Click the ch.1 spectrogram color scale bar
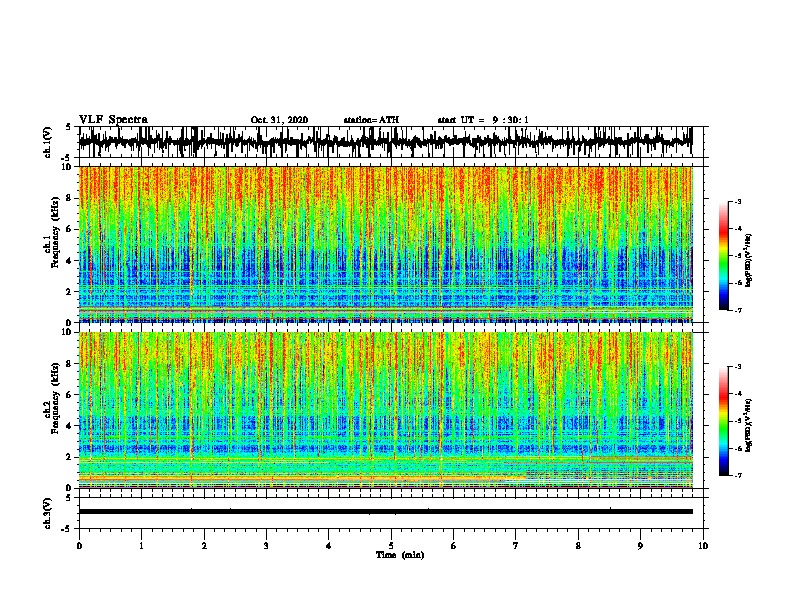 pyautogui.click(x=723, y=255)
